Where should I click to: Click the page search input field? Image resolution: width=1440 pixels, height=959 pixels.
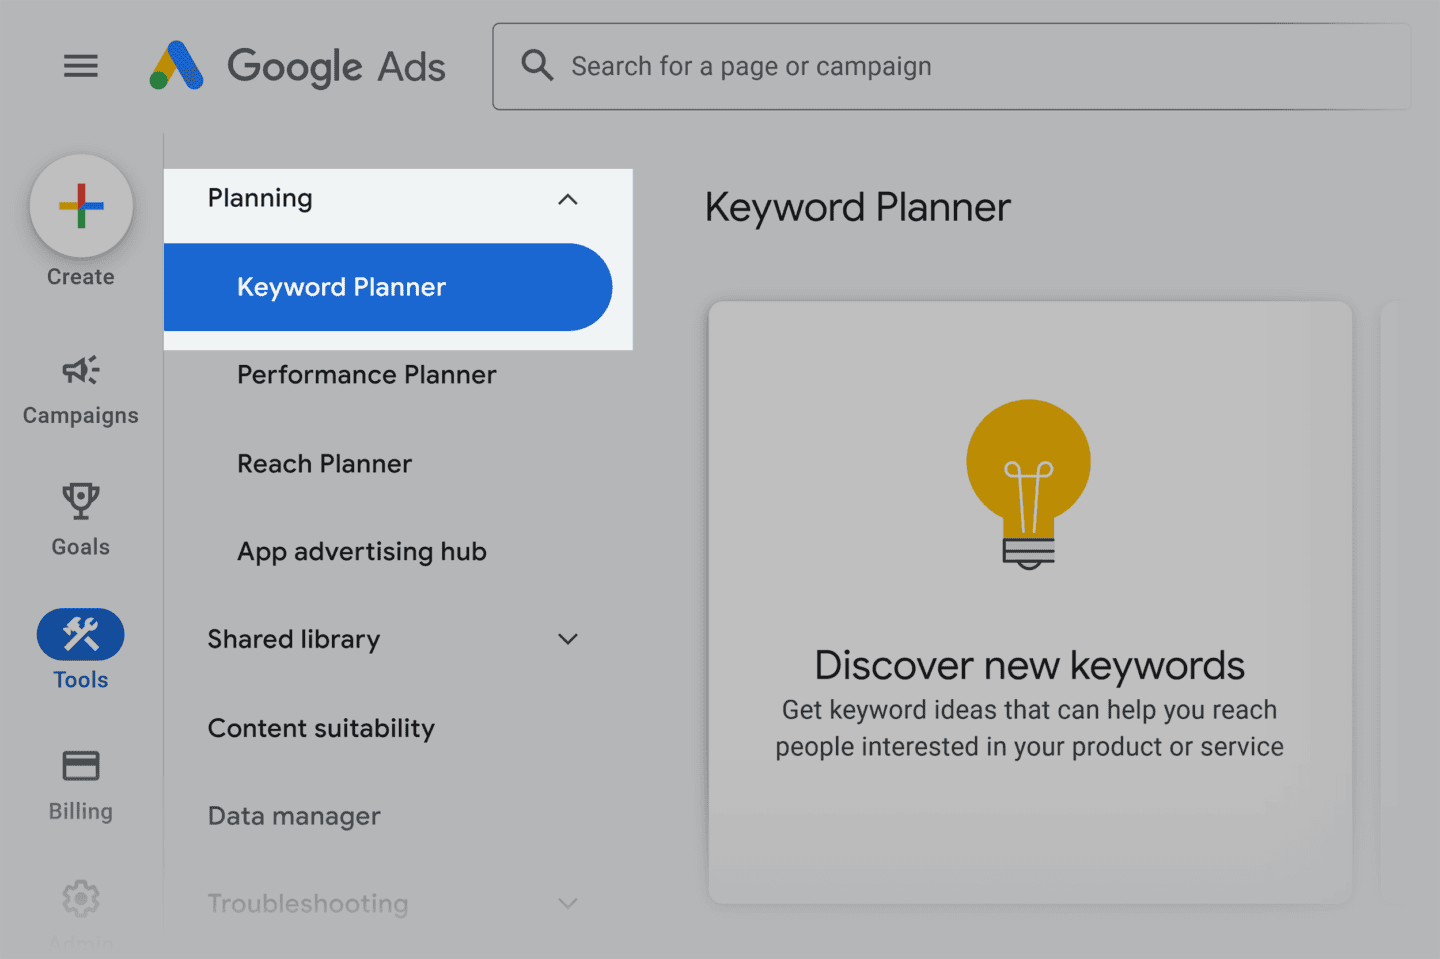click(950, 66)
